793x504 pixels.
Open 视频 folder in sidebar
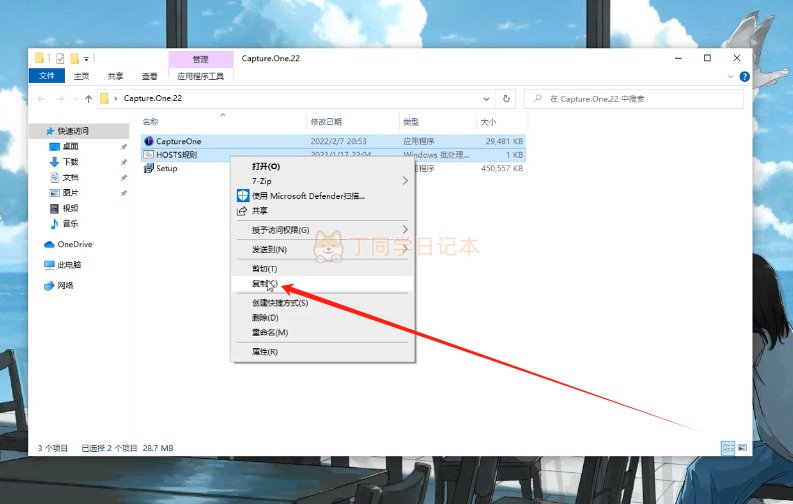point(70,208)
